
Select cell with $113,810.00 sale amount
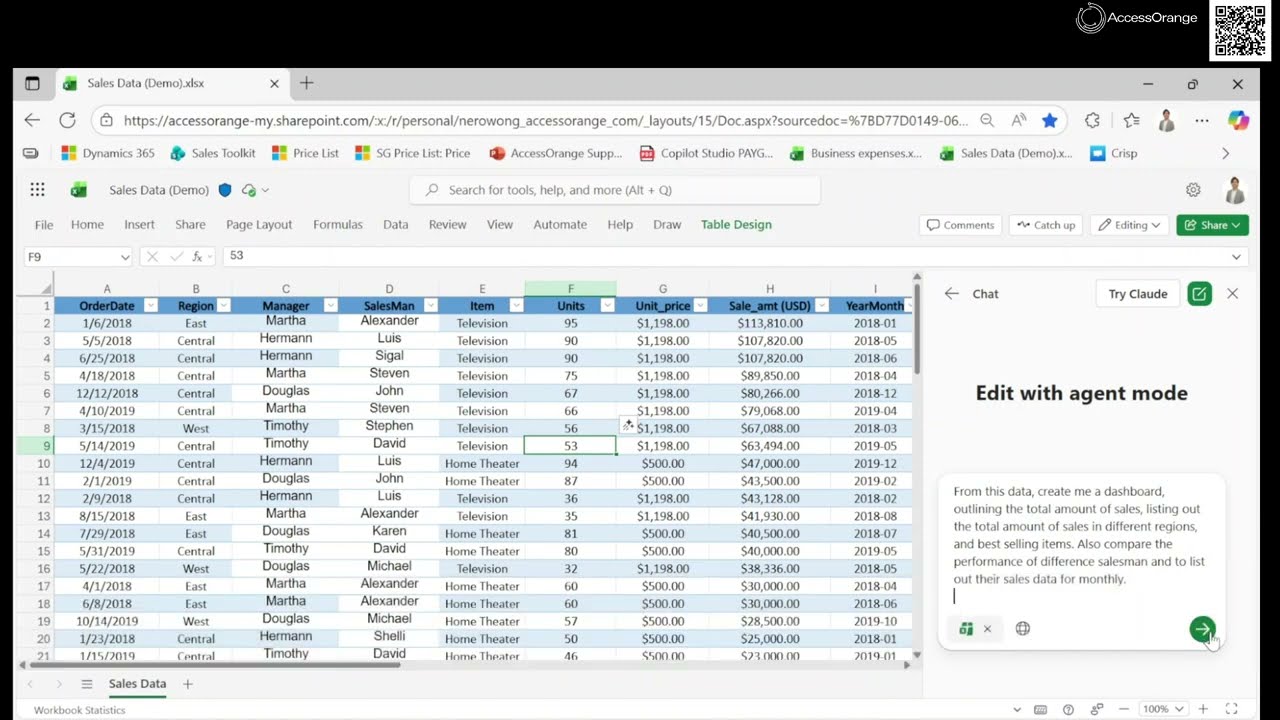[770, 323]
